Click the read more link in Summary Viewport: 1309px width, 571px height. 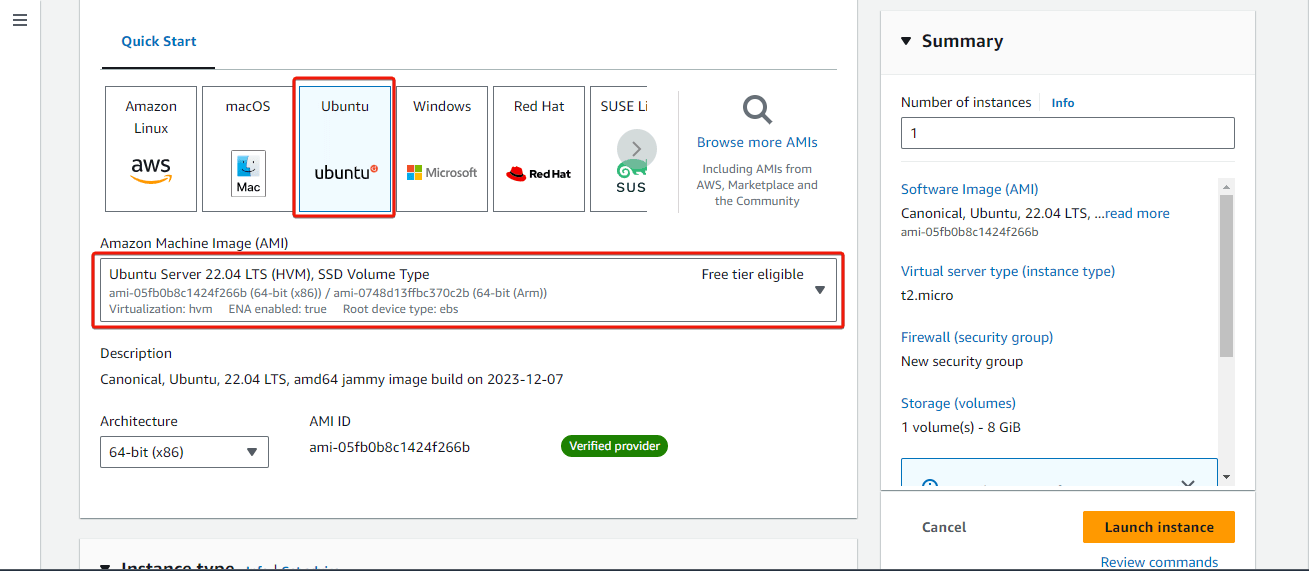(1137, 213)
